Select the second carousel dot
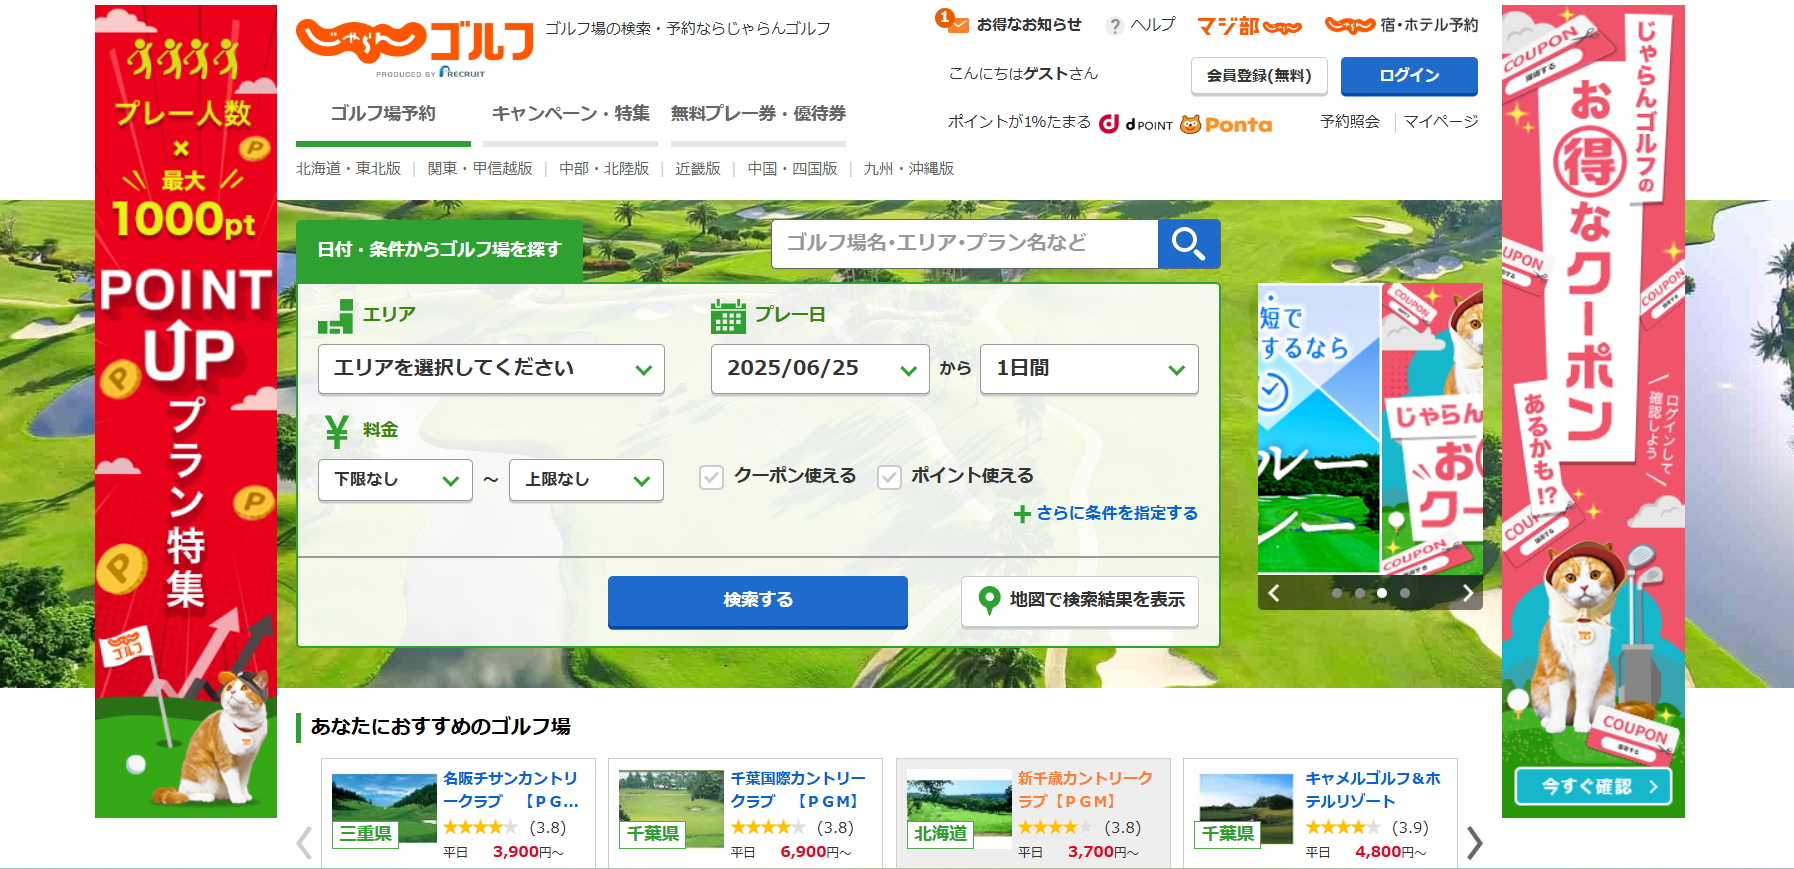Viewport: 1794px width, 869px height. (x=1360, y=593)
